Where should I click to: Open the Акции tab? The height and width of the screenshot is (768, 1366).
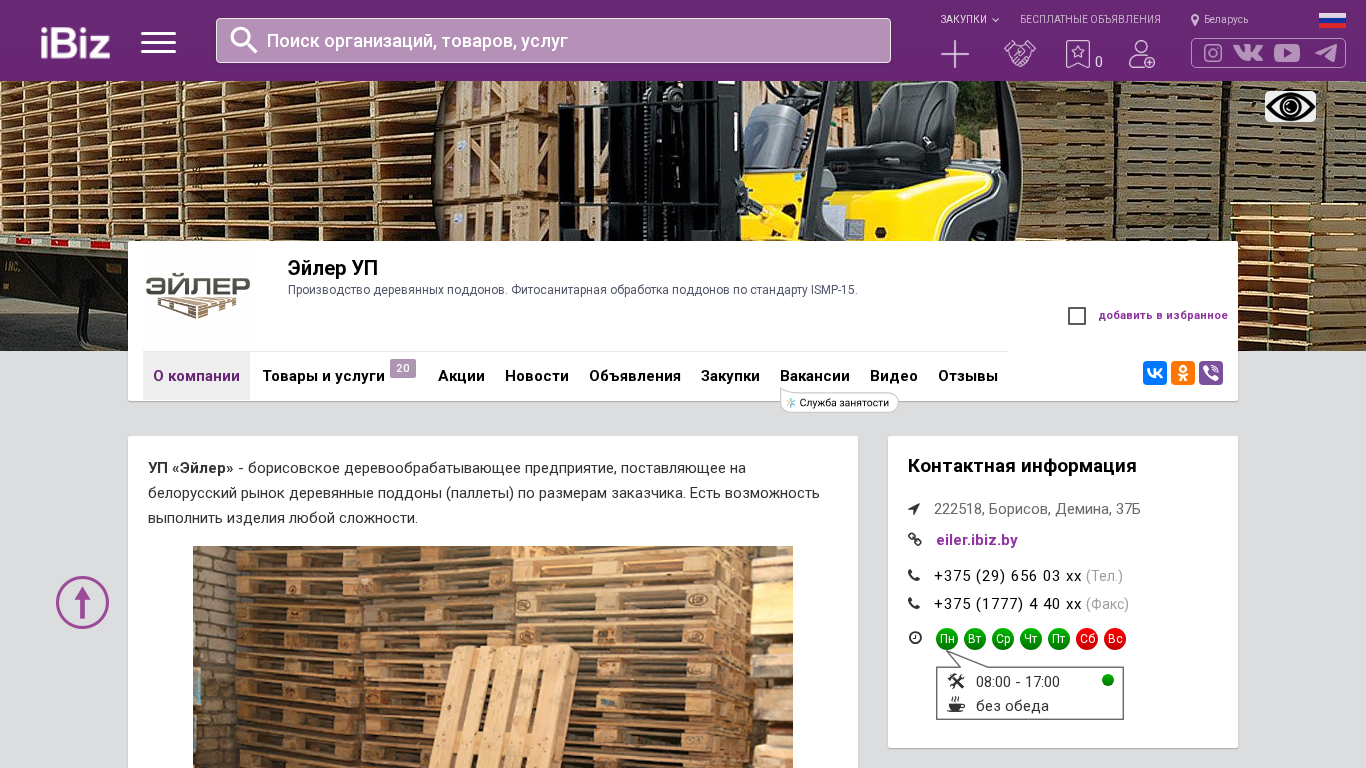[461, 376]
